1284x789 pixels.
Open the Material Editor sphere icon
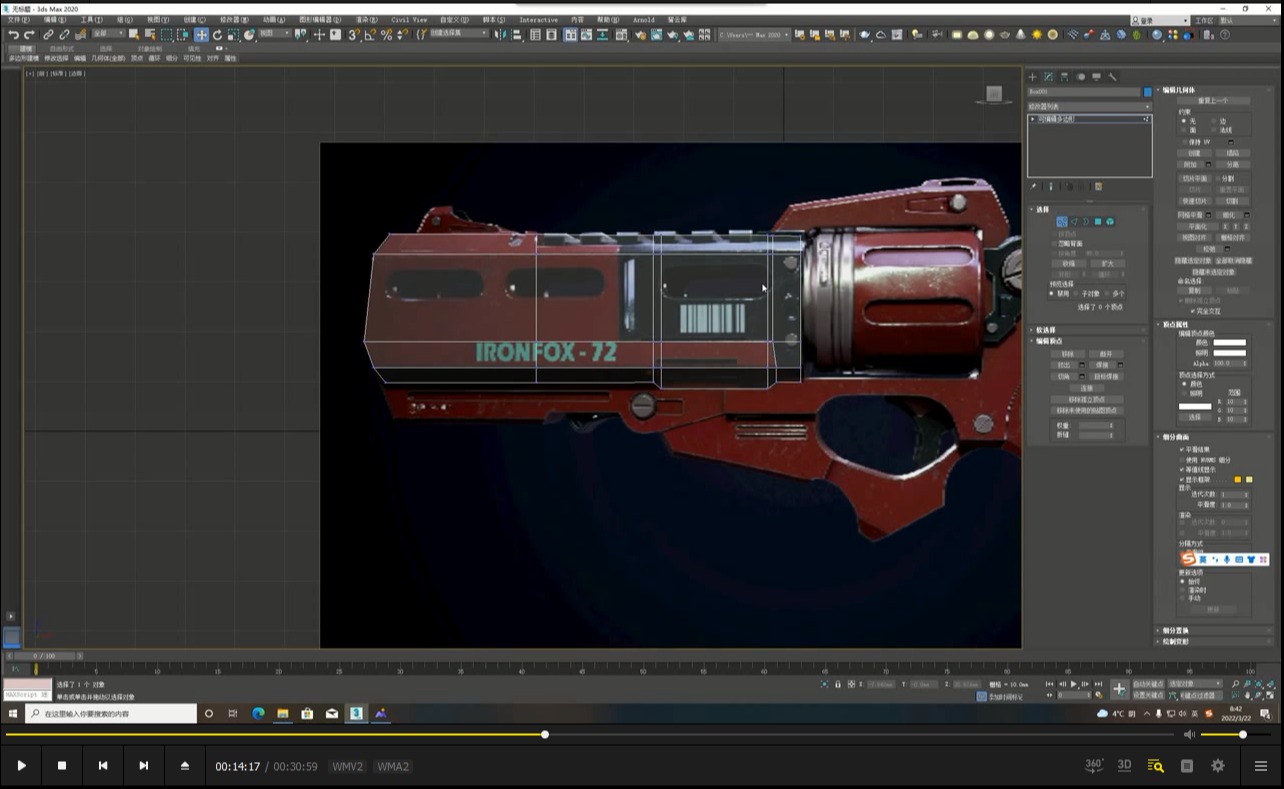621,34
